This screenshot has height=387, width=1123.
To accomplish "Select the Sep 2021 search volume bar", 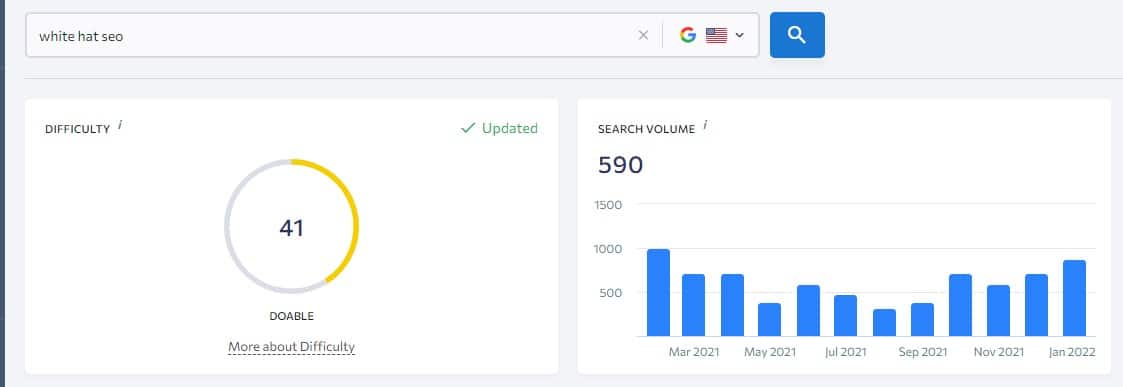I will click(922, 320).
